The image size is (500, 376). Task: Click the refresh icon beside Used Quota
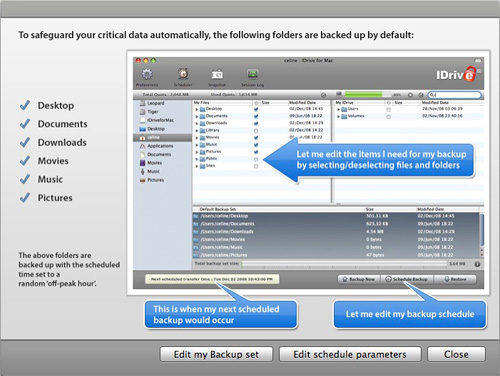[x=323, y=95]
